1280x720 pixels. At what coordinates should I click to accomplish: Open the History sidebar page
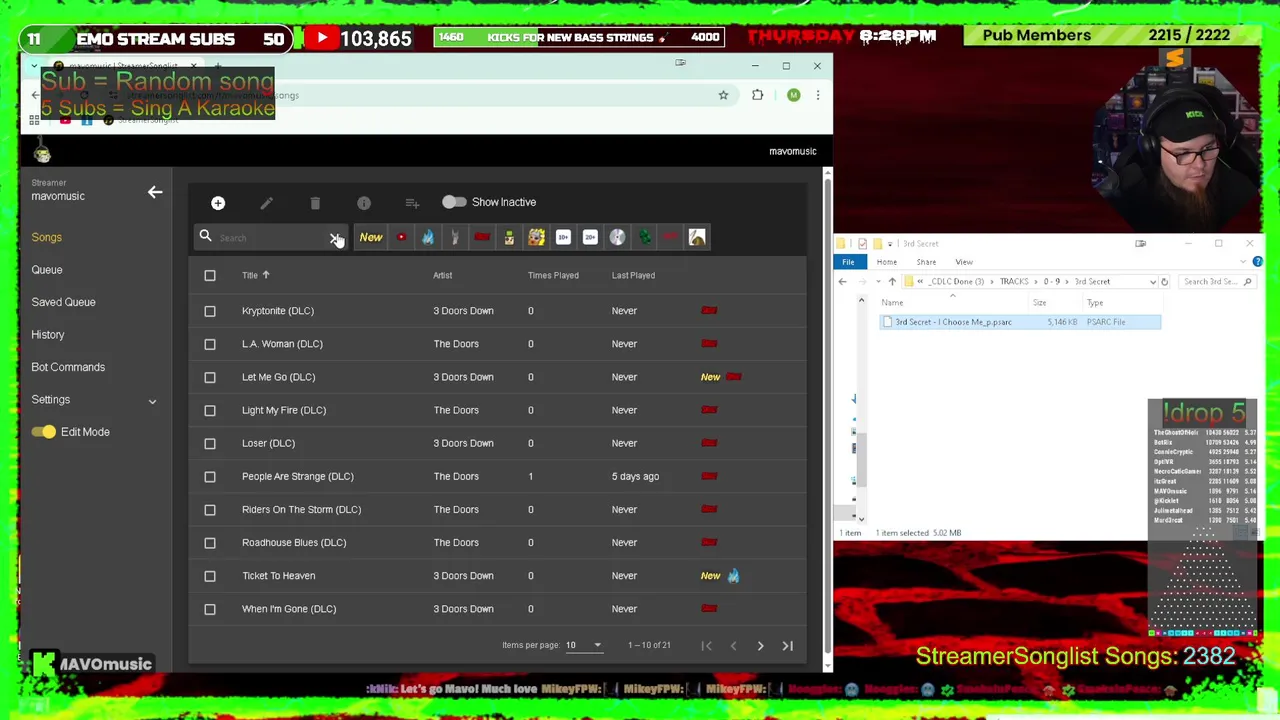click(47, 335)
